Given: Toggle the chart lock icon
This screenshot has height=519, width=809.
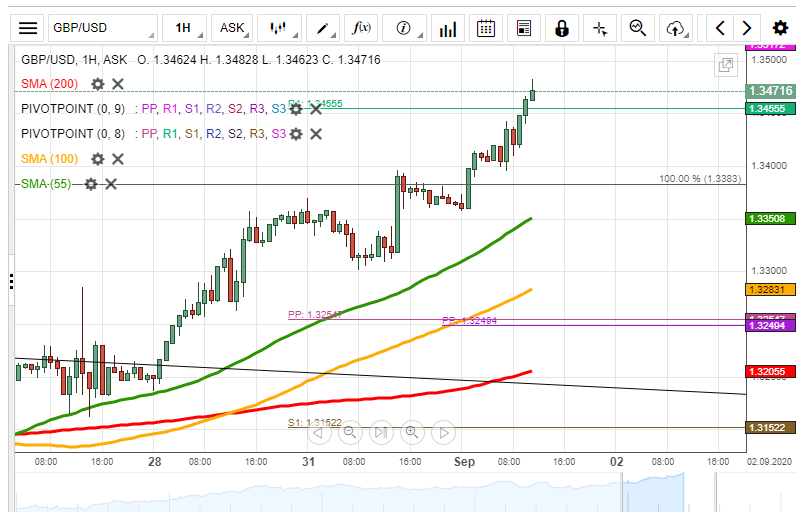Looking at the screenshot, I should [562, 28].
